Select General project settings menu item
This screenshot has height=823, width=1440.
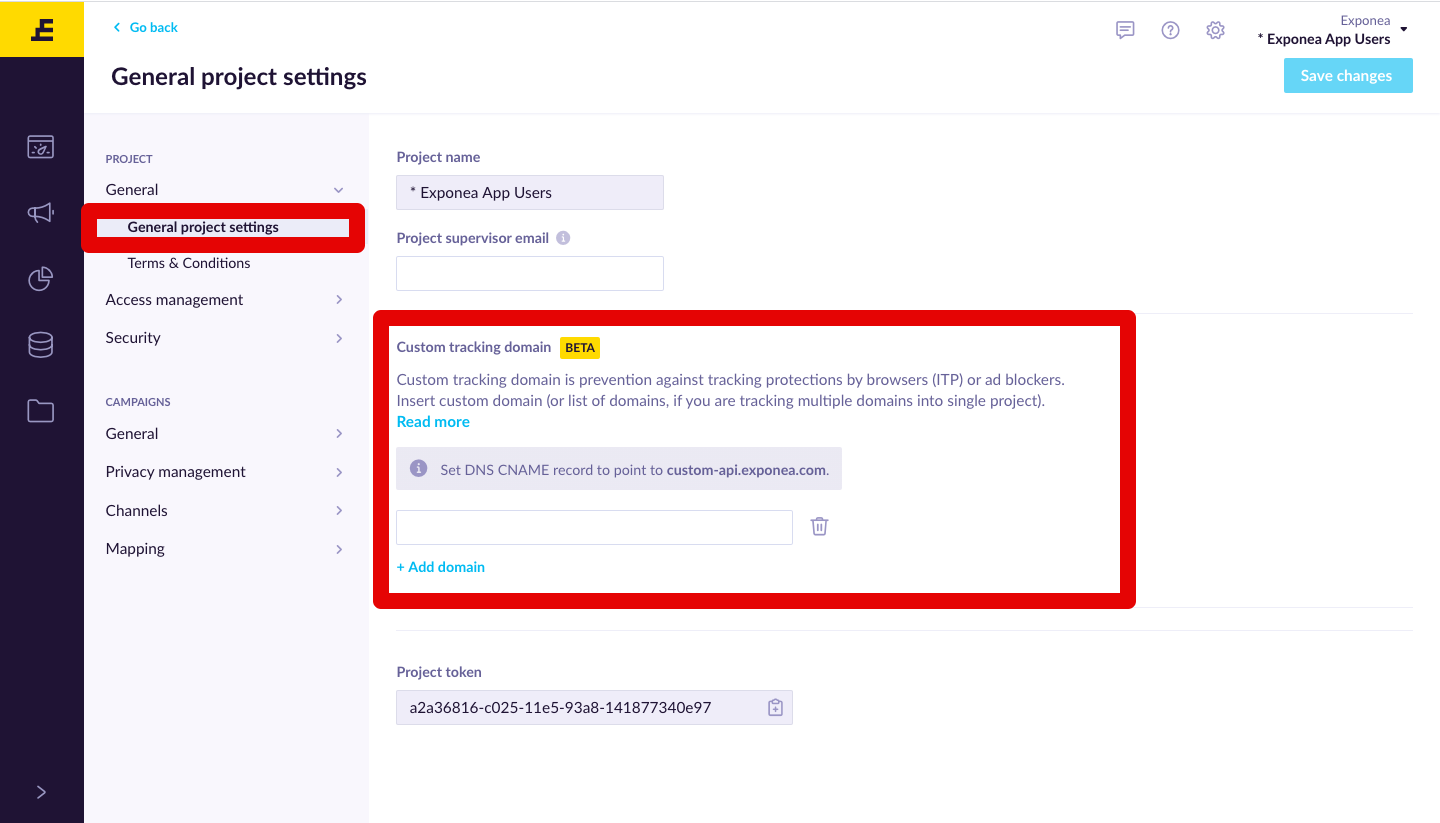pyautogui.click(x=223, y=227)
